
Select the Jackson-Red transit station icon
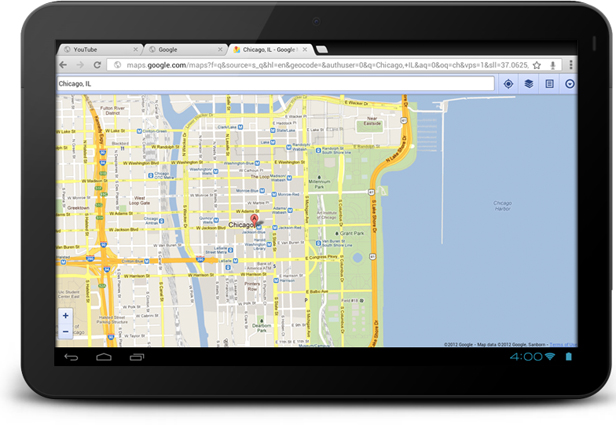coord(275,228)
